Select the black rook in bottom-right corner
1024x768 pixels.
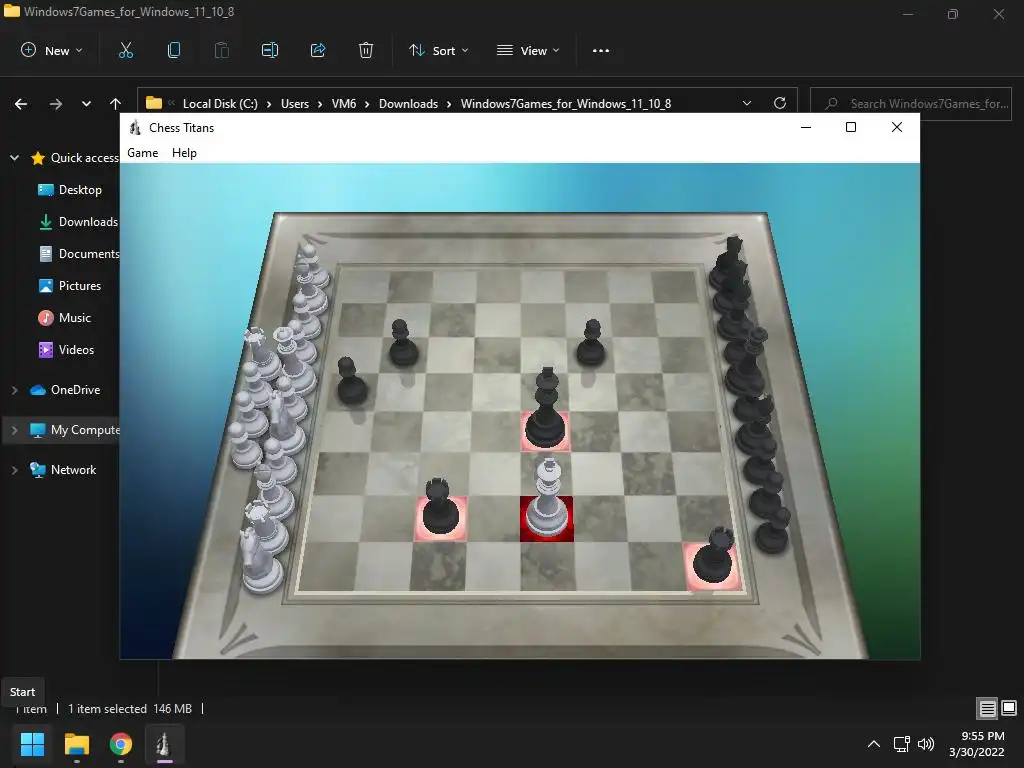point(712,556)
